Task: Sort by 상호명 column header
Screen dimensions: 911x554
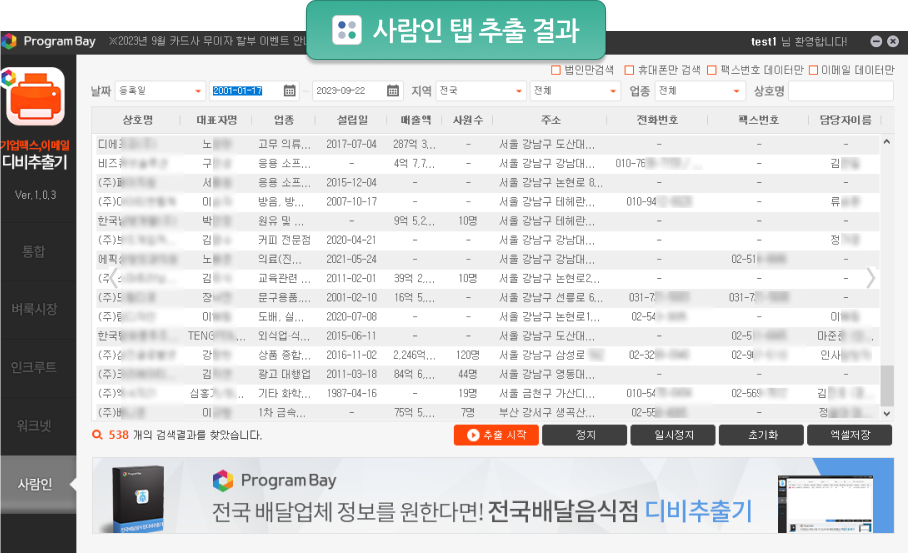Action: pyautogui.click(x=137, y=120)
